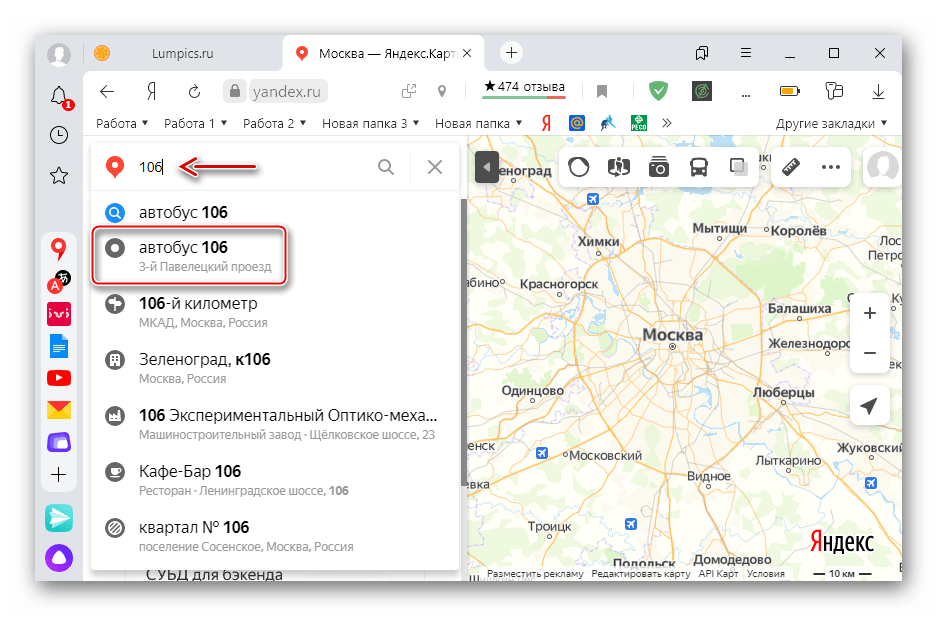This screenshot has width=937, height=621.
Task: Click the magnifier search icon in search box
Action: point(386,167)
